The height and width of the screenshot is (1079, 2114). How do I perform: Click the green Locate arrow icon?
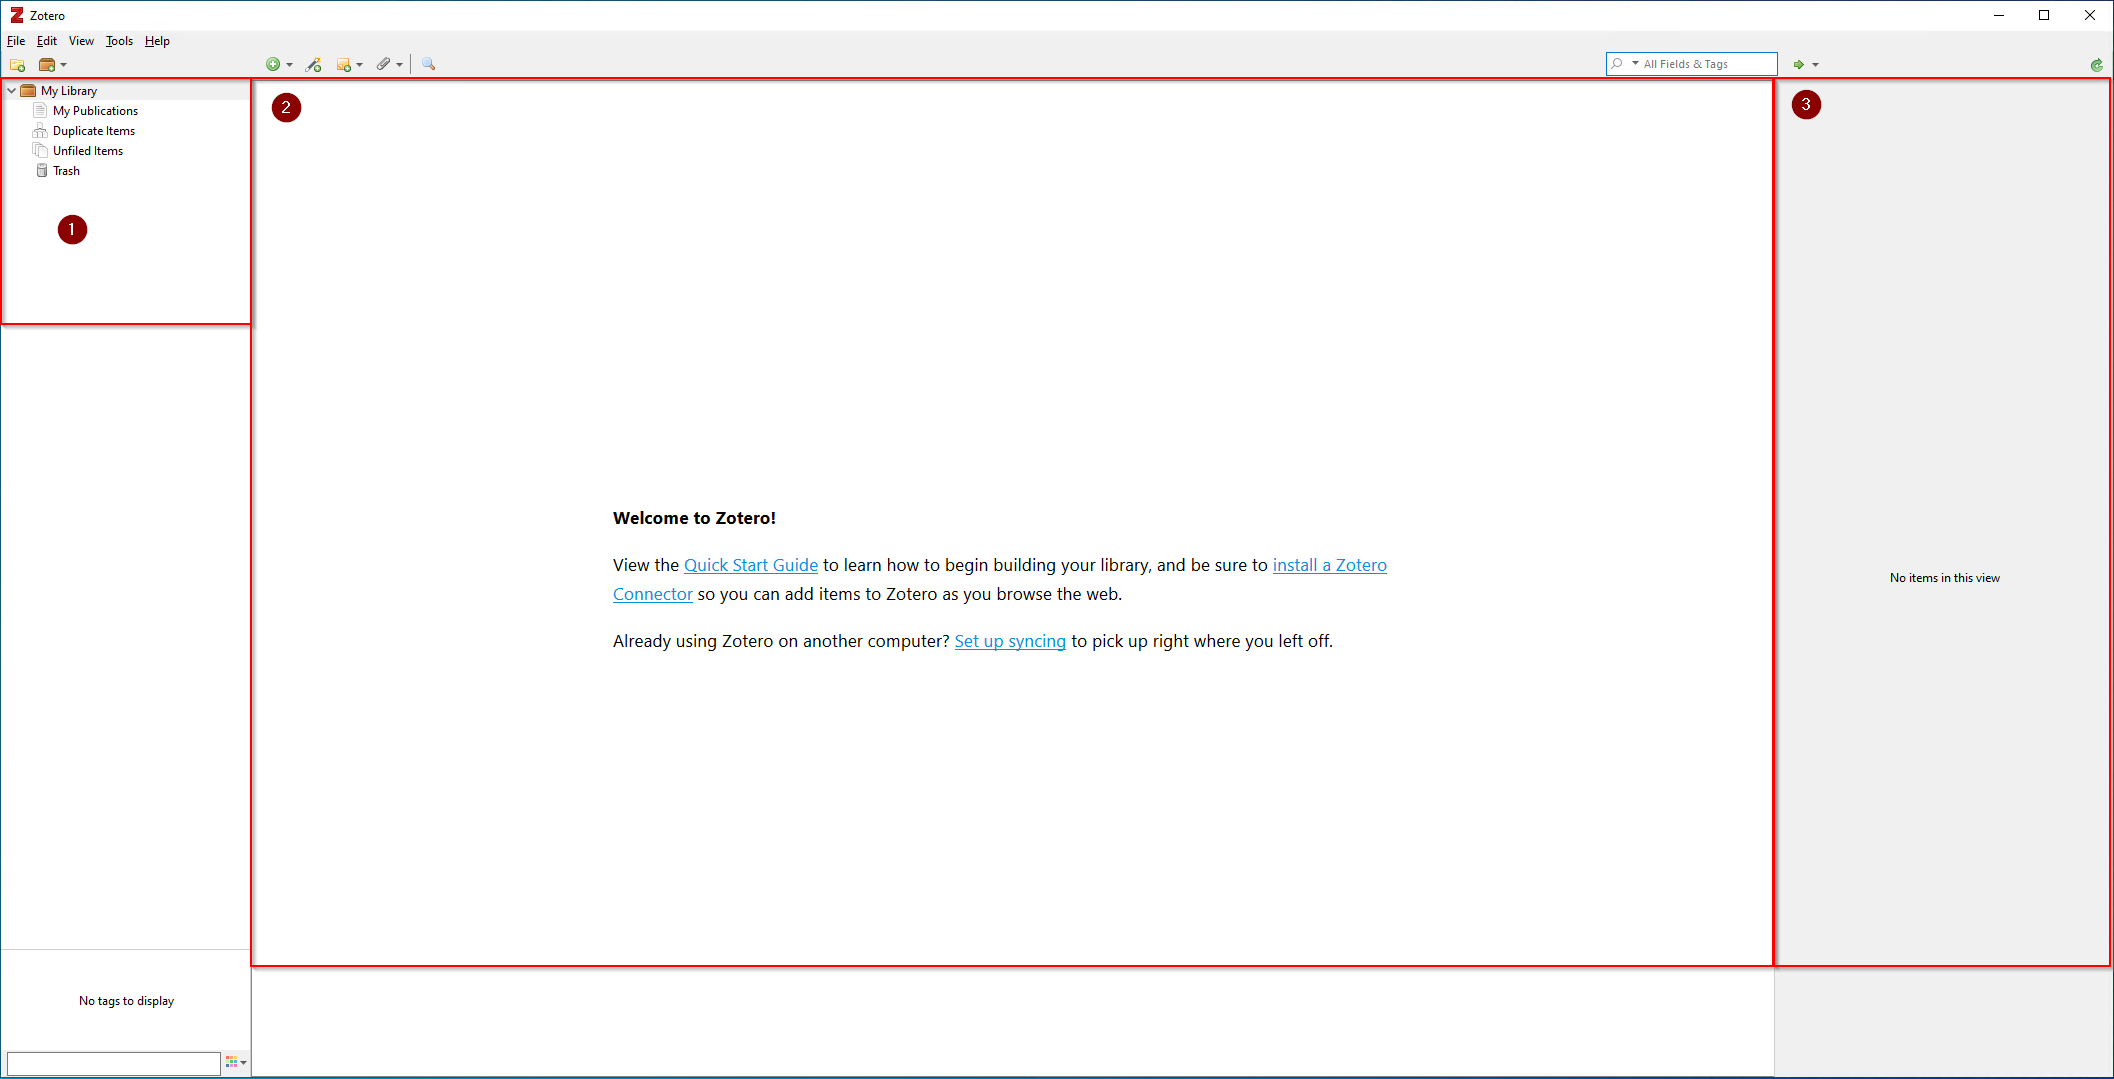(1798, 65)
